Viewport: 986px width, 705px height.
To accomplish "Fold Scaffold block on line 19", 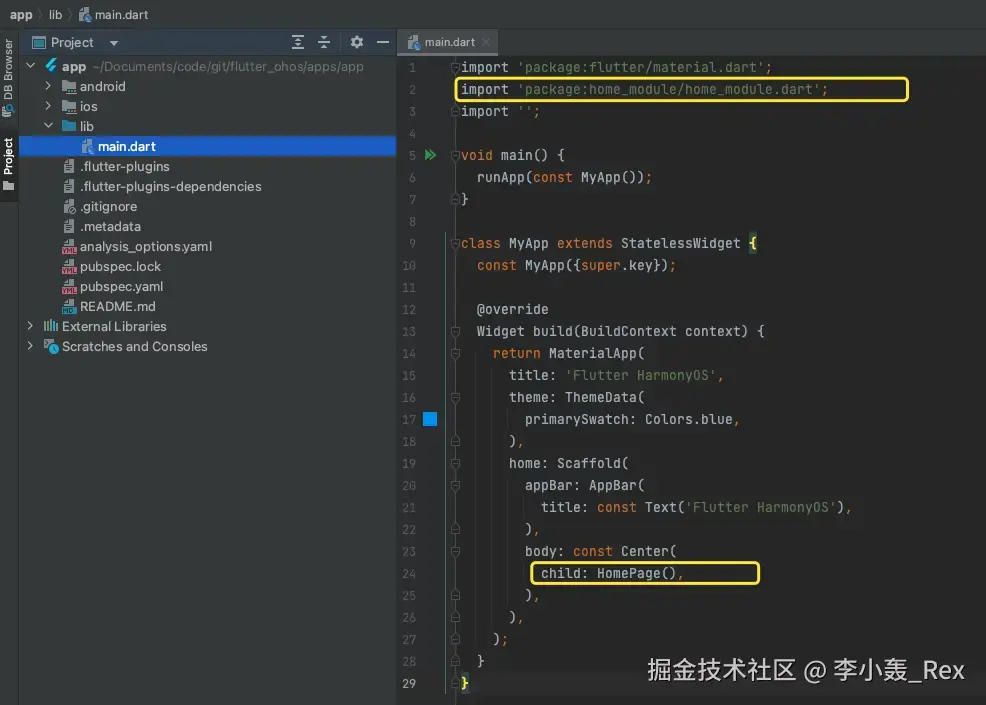I will tap(455, 464).
